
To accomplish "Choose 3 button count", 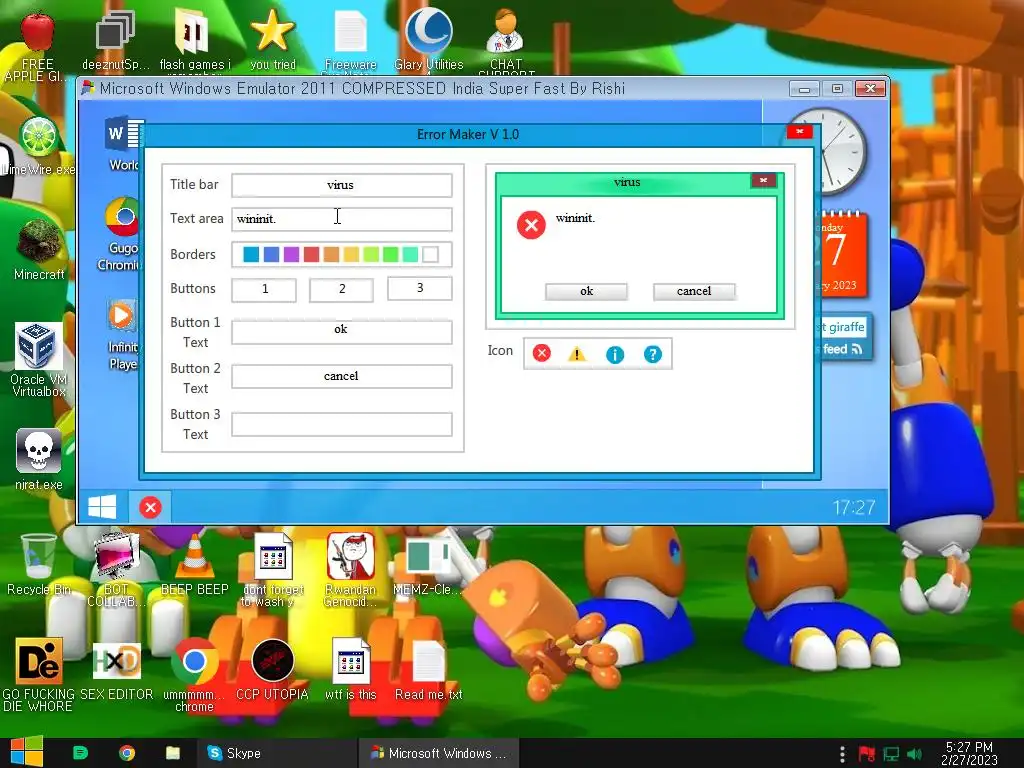I will click(x=419, y=288).
